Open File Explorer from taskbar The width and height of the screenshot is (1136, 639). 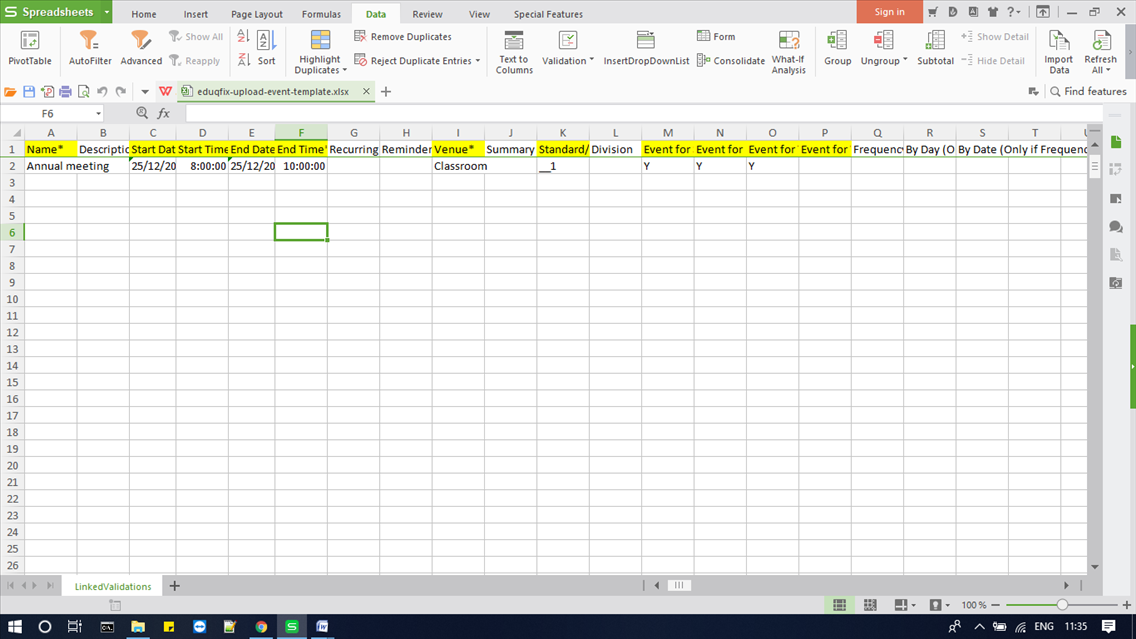pos(138,627)
